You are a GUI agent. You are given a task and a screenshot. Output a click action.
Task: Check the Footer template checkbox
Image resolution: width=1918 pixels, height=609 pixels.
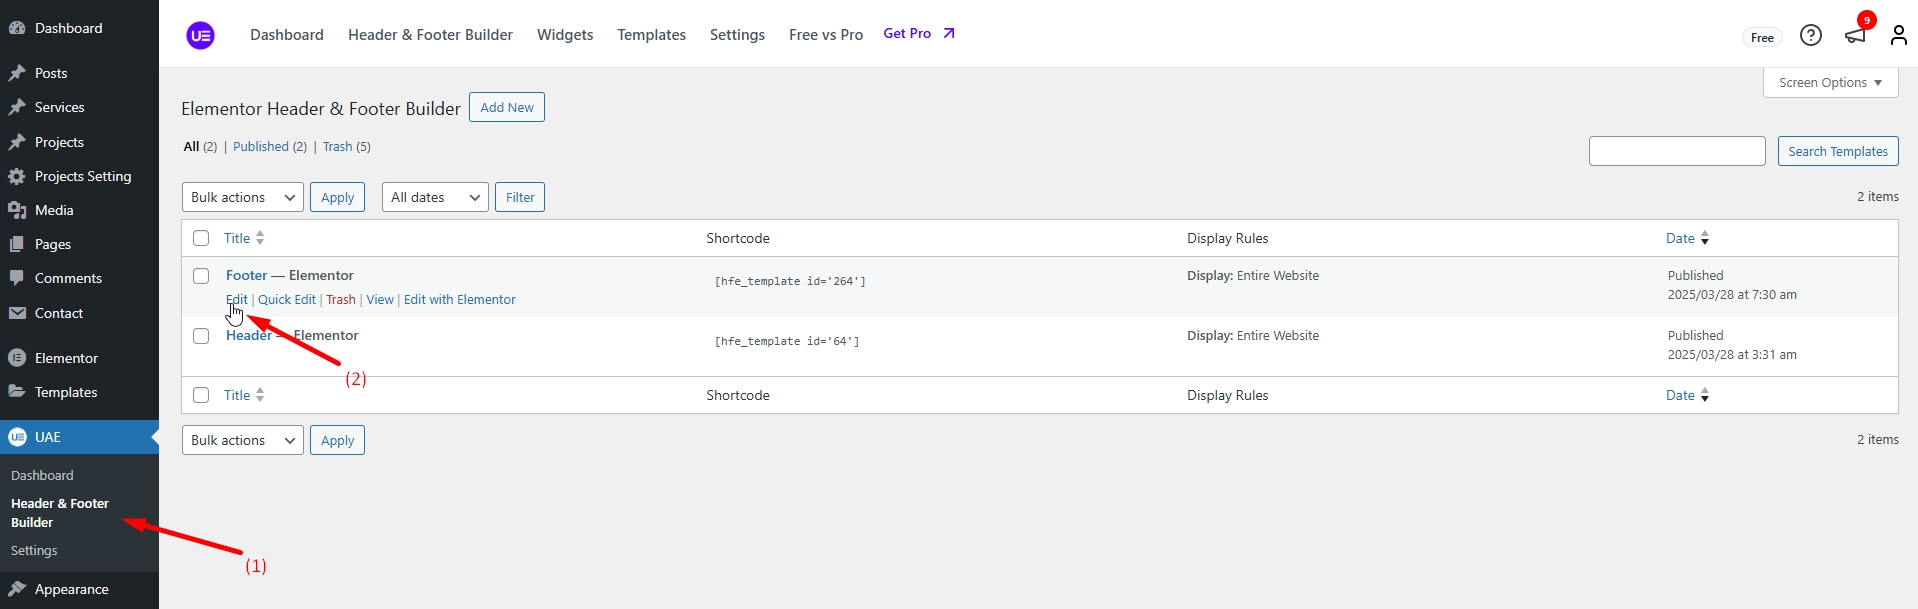coord(201,276)
